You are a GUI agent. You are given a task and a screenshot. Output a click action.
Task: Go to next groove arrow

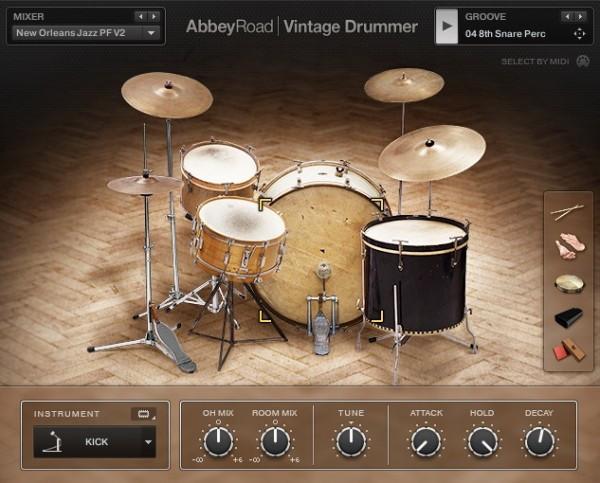[580, 16]
